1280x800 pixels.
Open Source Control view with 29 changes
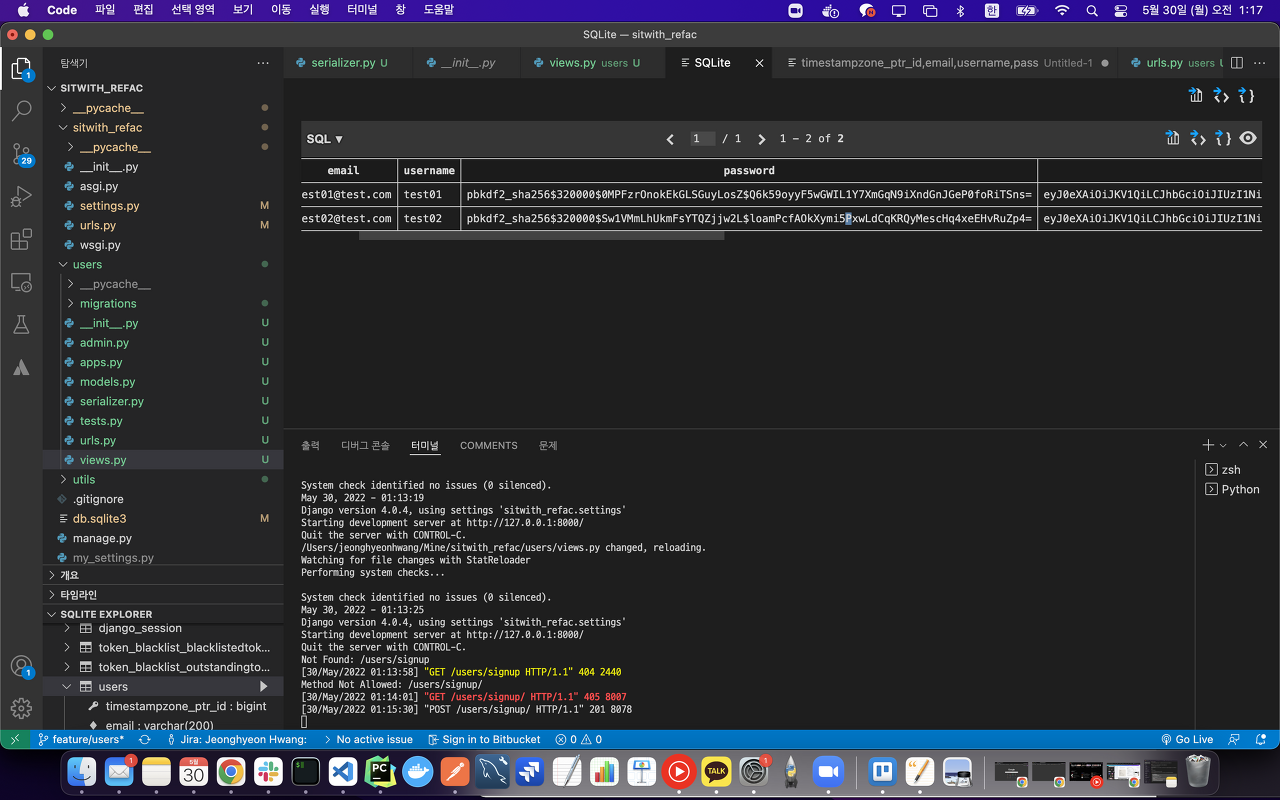click(21, 153)
